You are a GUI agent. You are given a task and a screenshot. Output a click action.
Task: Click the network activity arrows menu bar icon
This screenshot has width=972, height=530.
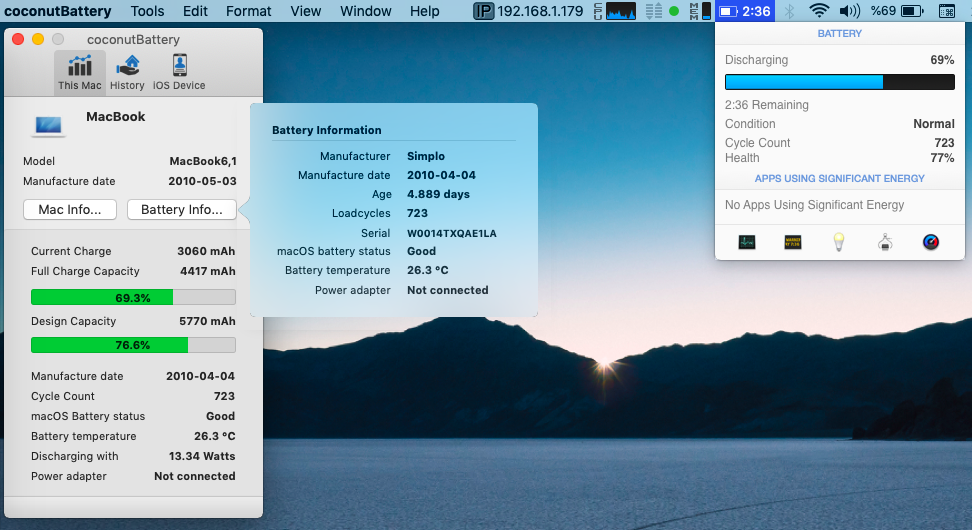click(653, 11)
